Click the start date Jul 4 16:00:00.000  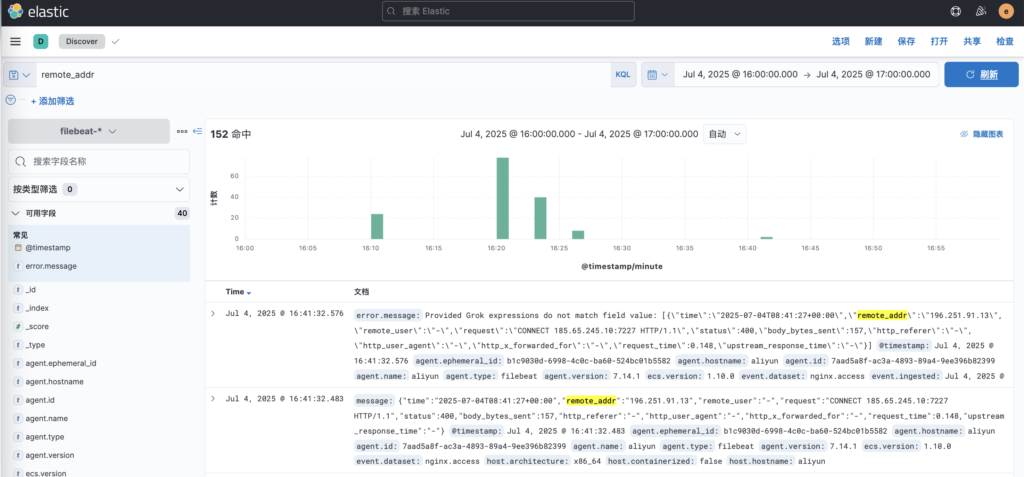pos(740,74)
